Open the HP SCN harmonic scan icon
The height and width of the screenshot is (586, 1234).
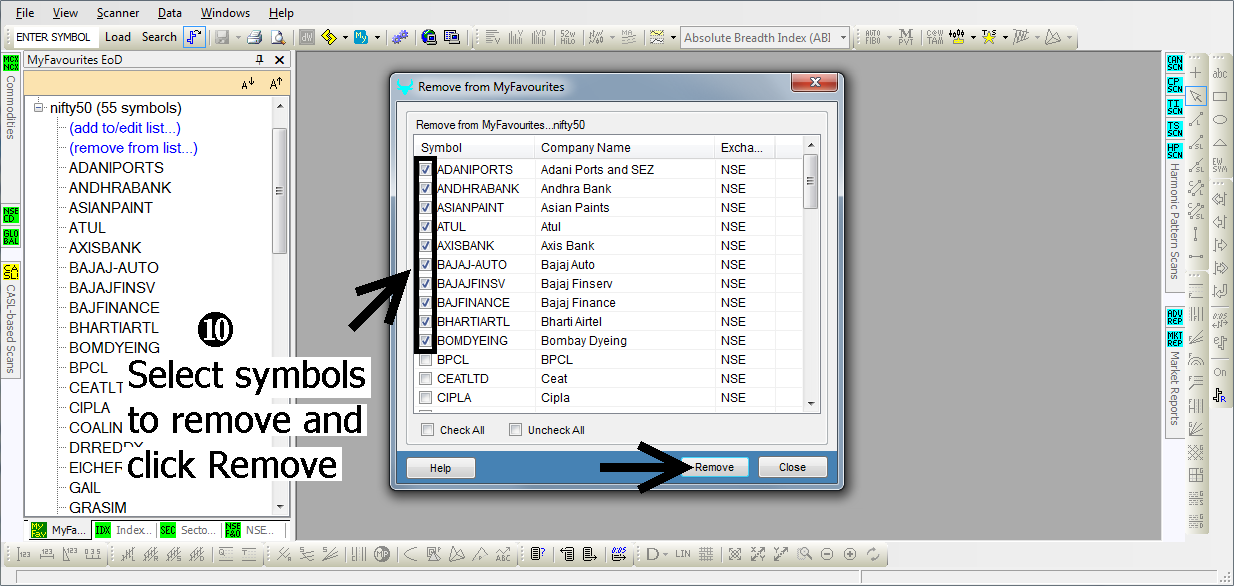click(x=1174, y=151)
